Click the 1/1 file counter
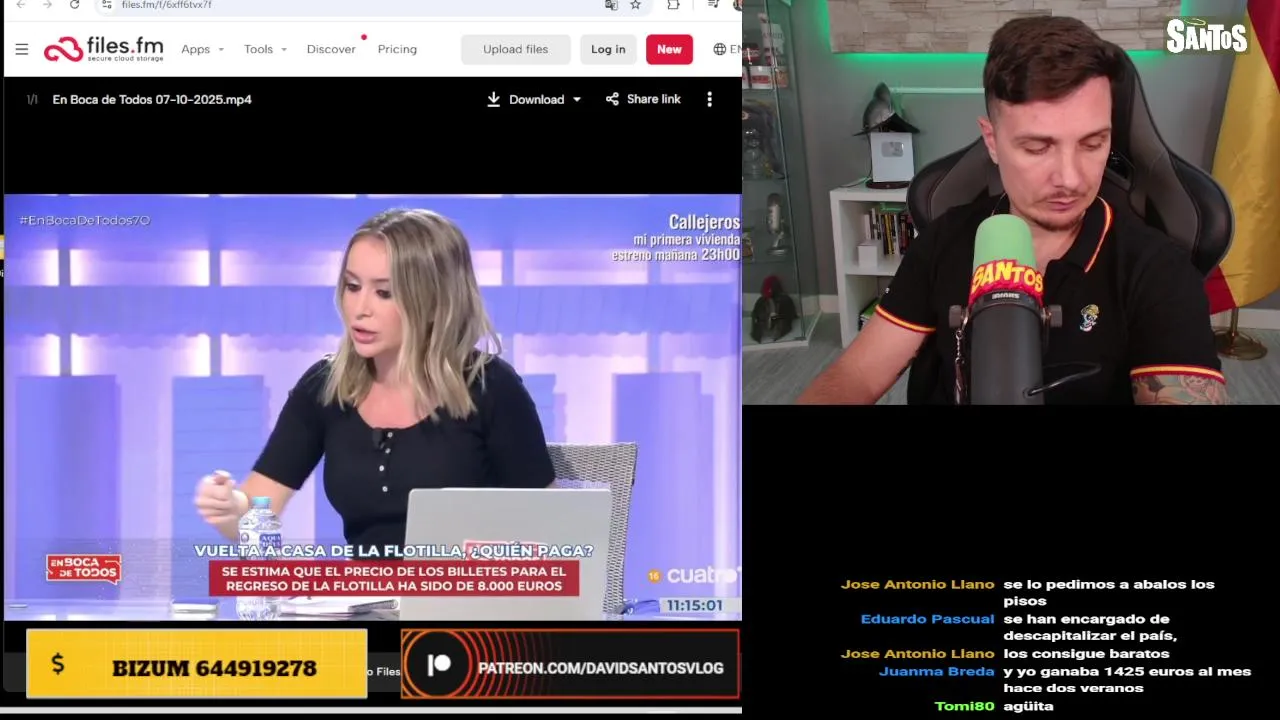The height and width of the screenshot is (720, 1280). tap(32, 99)
